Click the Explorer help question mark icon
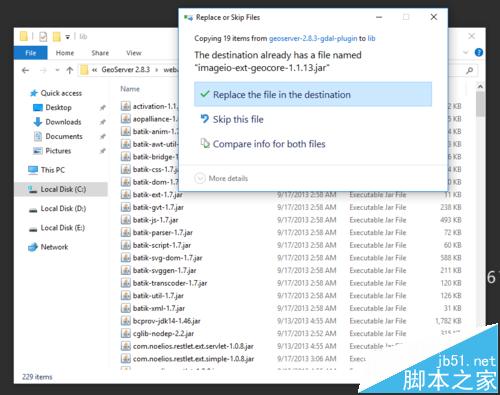 (479, 52)
